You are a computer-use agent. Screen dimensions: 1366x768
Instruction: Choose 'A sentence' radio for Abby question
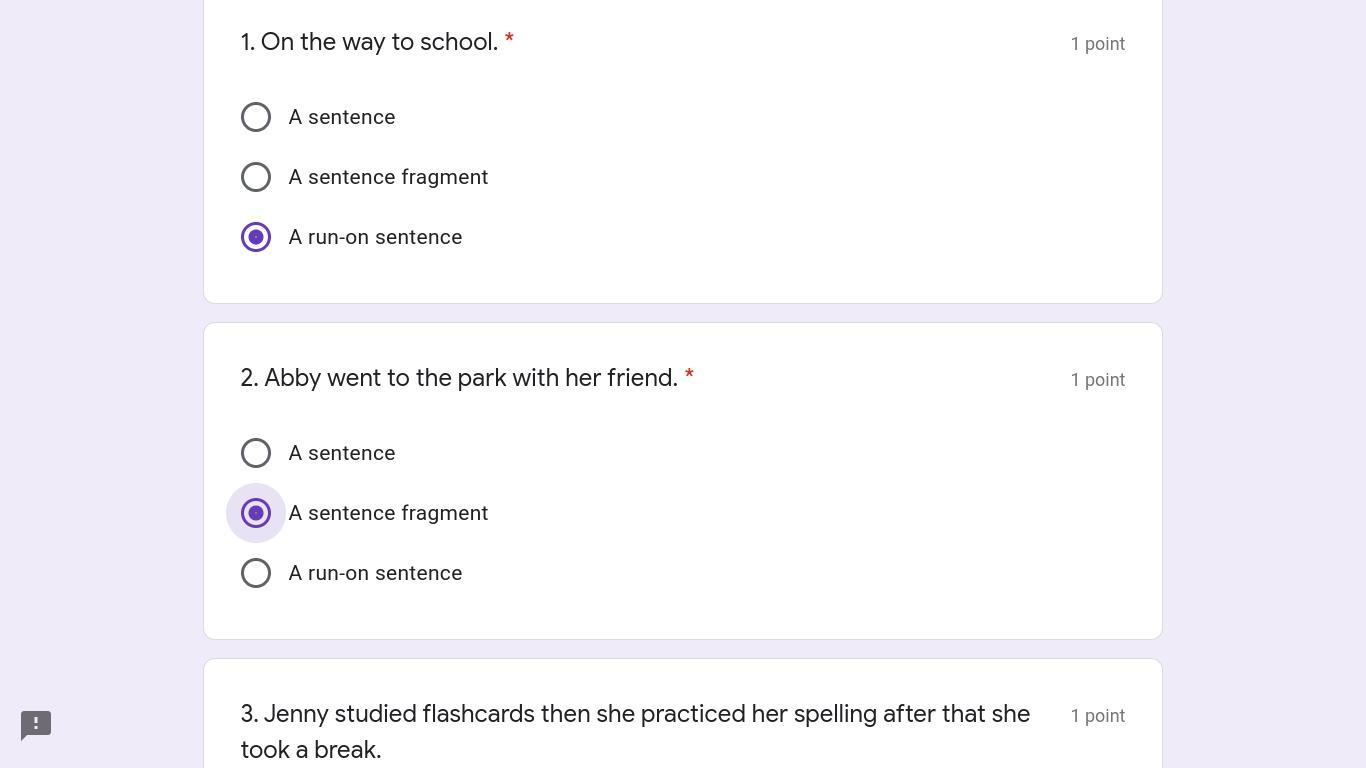(x=256, y=453)
